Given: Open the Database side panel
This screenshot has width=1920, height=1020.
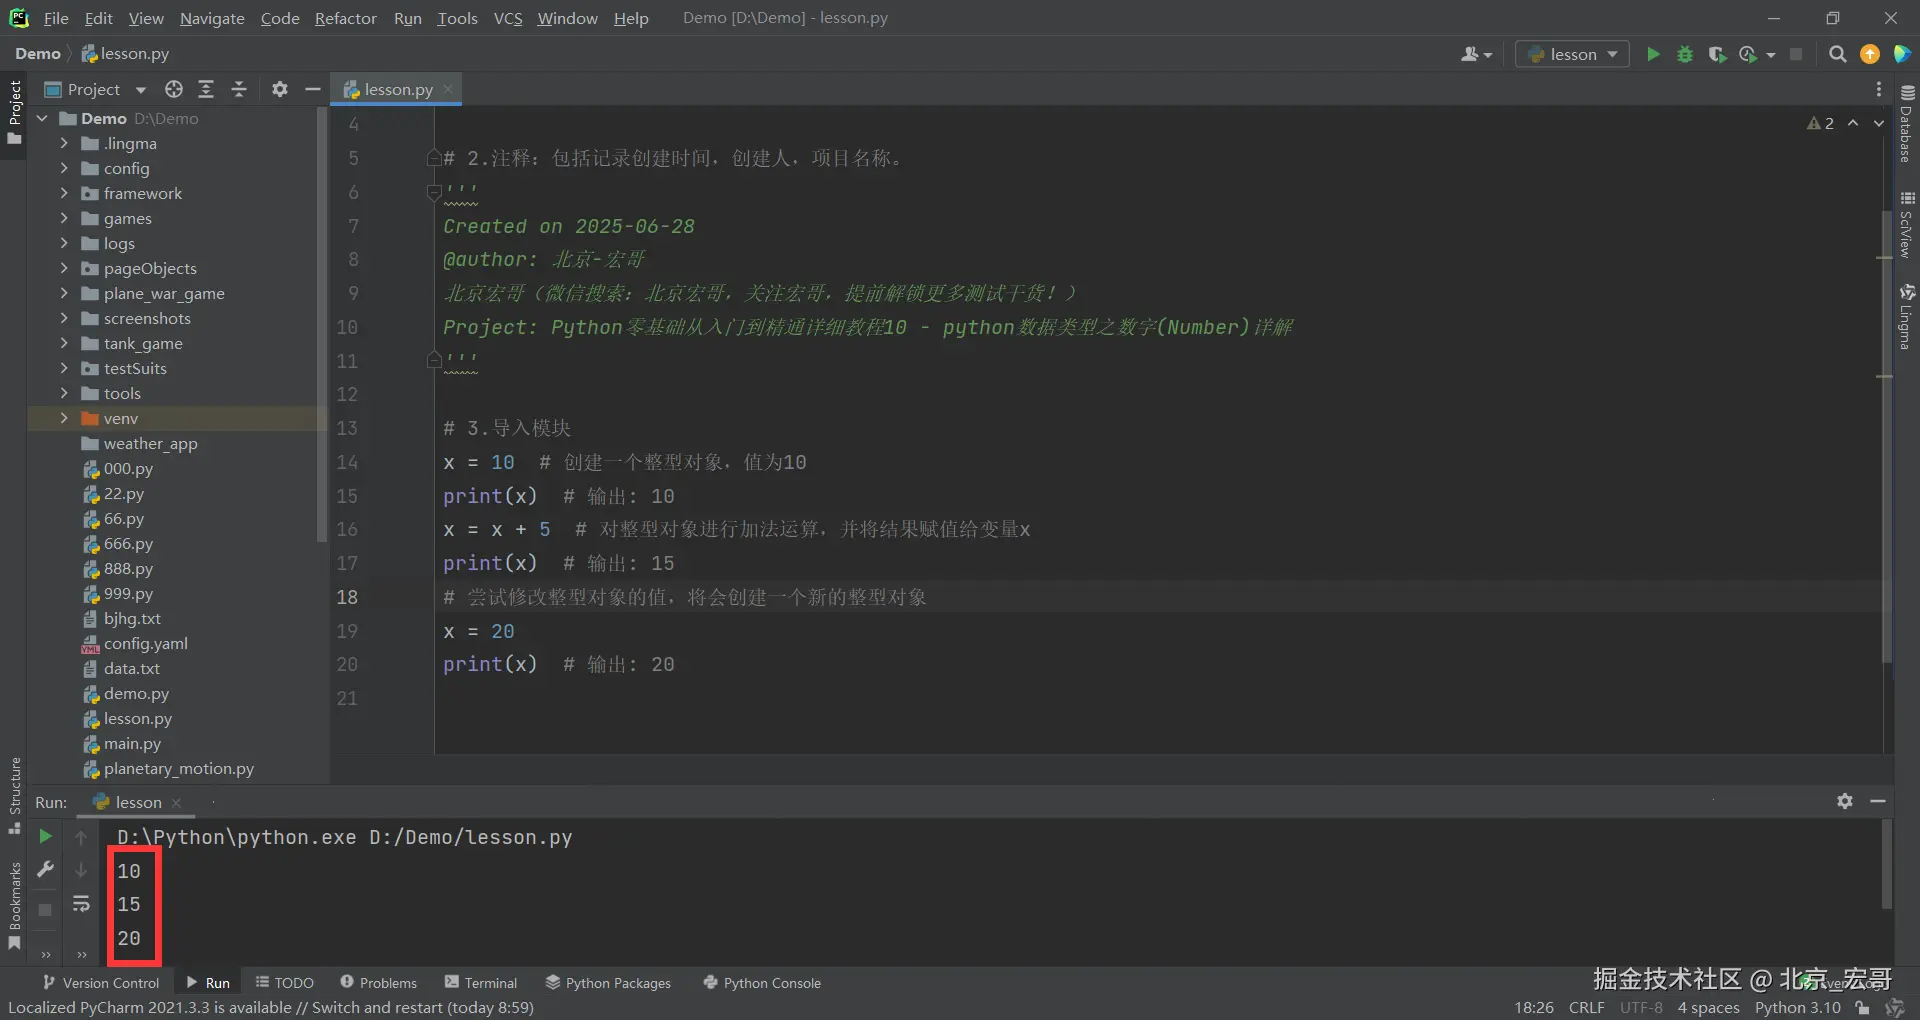Looking at the screenshot, I should click(x=1907, y=122).
